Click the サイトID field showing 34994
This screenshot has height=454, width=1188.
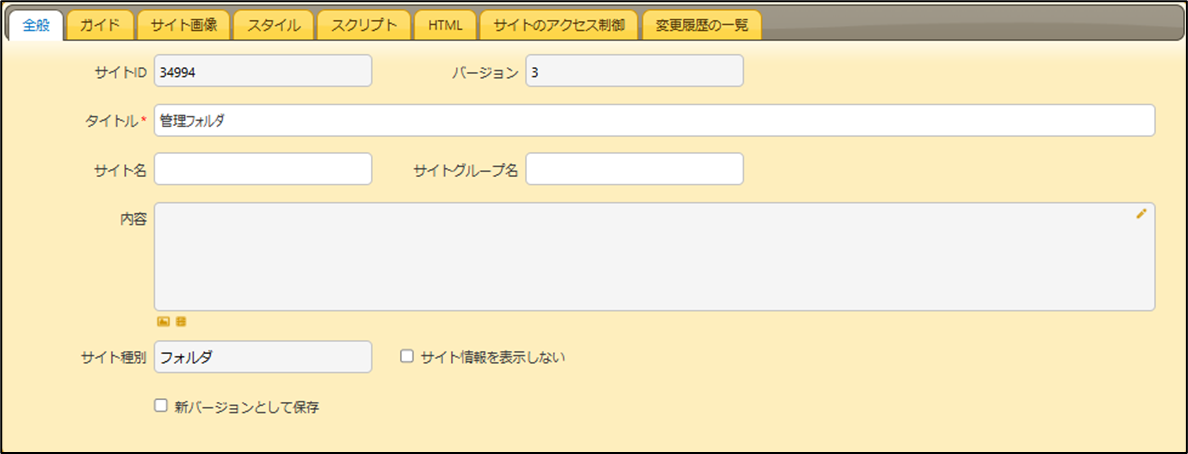tap(263, 71)
